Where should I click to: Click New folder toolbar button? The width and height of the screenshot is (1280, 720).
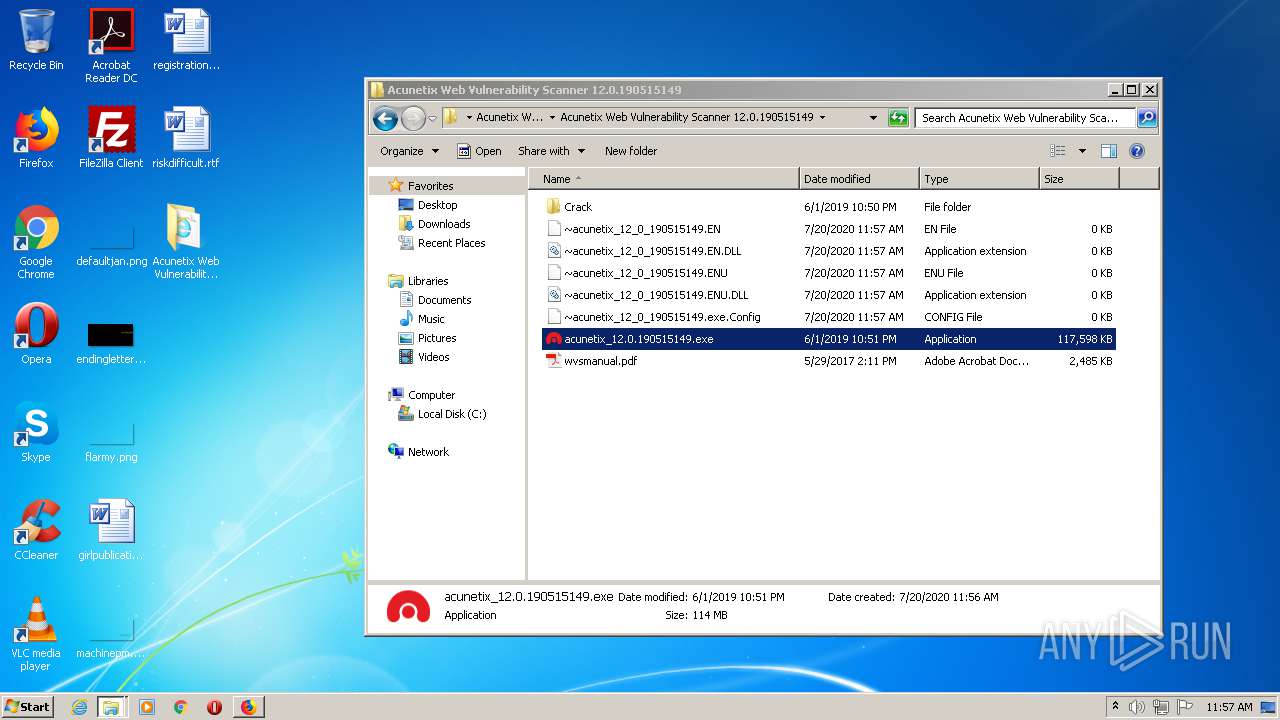(x=631, y=151)
